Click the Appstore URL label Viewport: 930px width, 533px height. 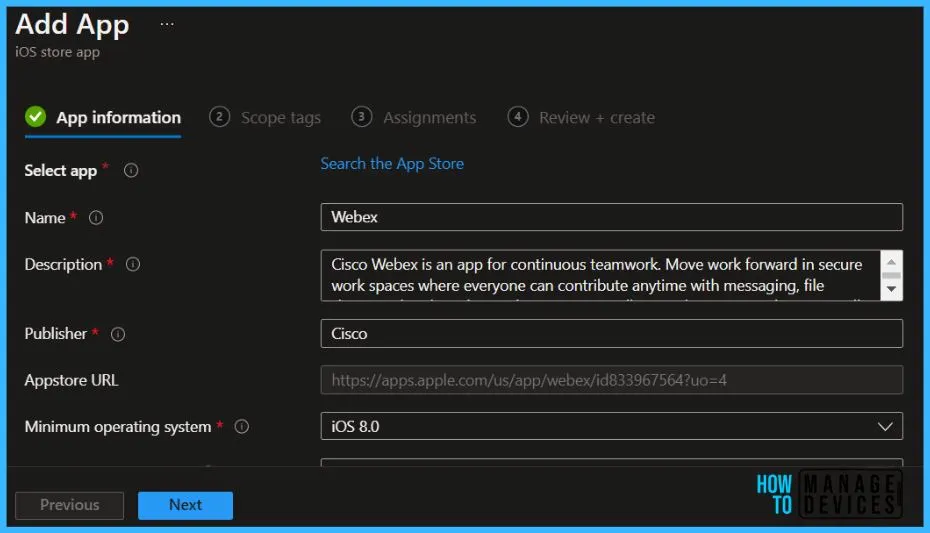pos(71,380)
